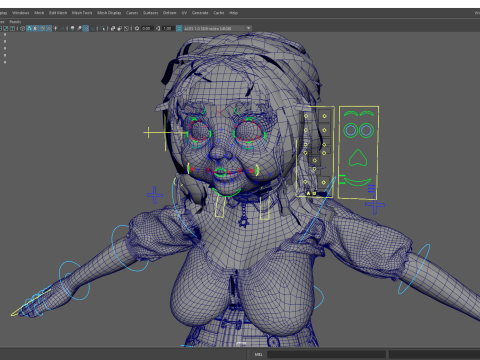Select the left eye circle in face GUI
Screen dimensions: 480x360
351,130
